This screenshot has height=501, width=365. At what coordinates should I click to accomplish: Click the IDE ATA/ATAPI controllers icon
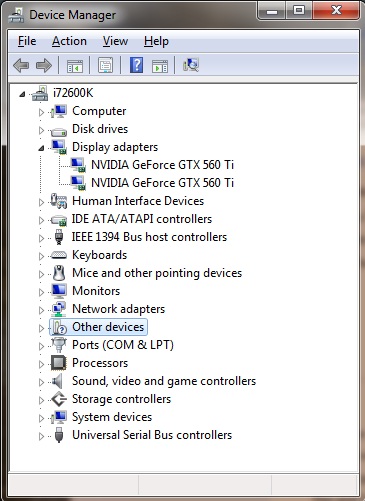[x=59, y=220]
